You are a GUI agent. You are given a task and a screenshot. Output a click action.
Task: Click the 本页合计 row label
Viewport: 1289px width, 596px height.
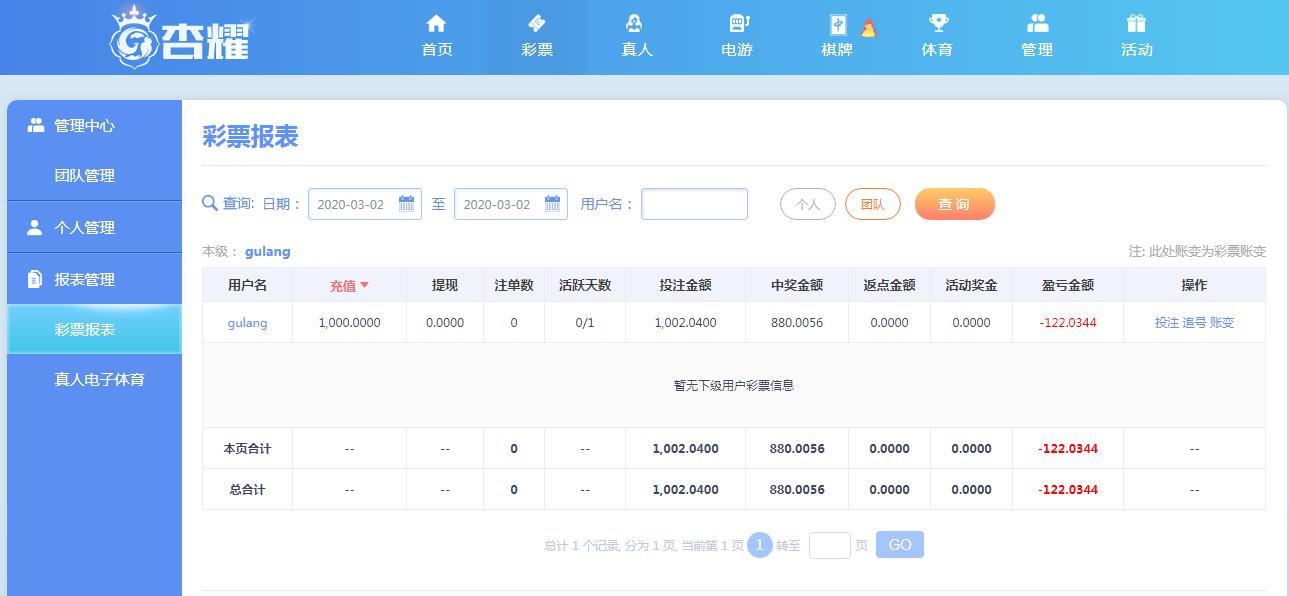click(x=247, y=448)
